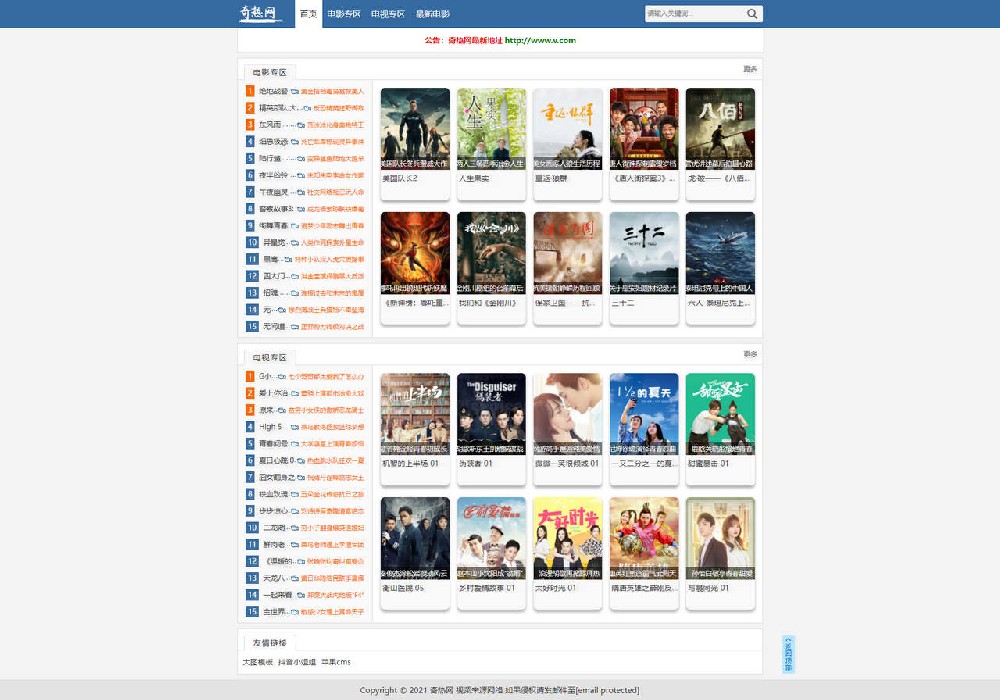This screenshot has width=1000, height=700.
Task: Click the 苹果cms friend link
Action: tap(336, 662)
